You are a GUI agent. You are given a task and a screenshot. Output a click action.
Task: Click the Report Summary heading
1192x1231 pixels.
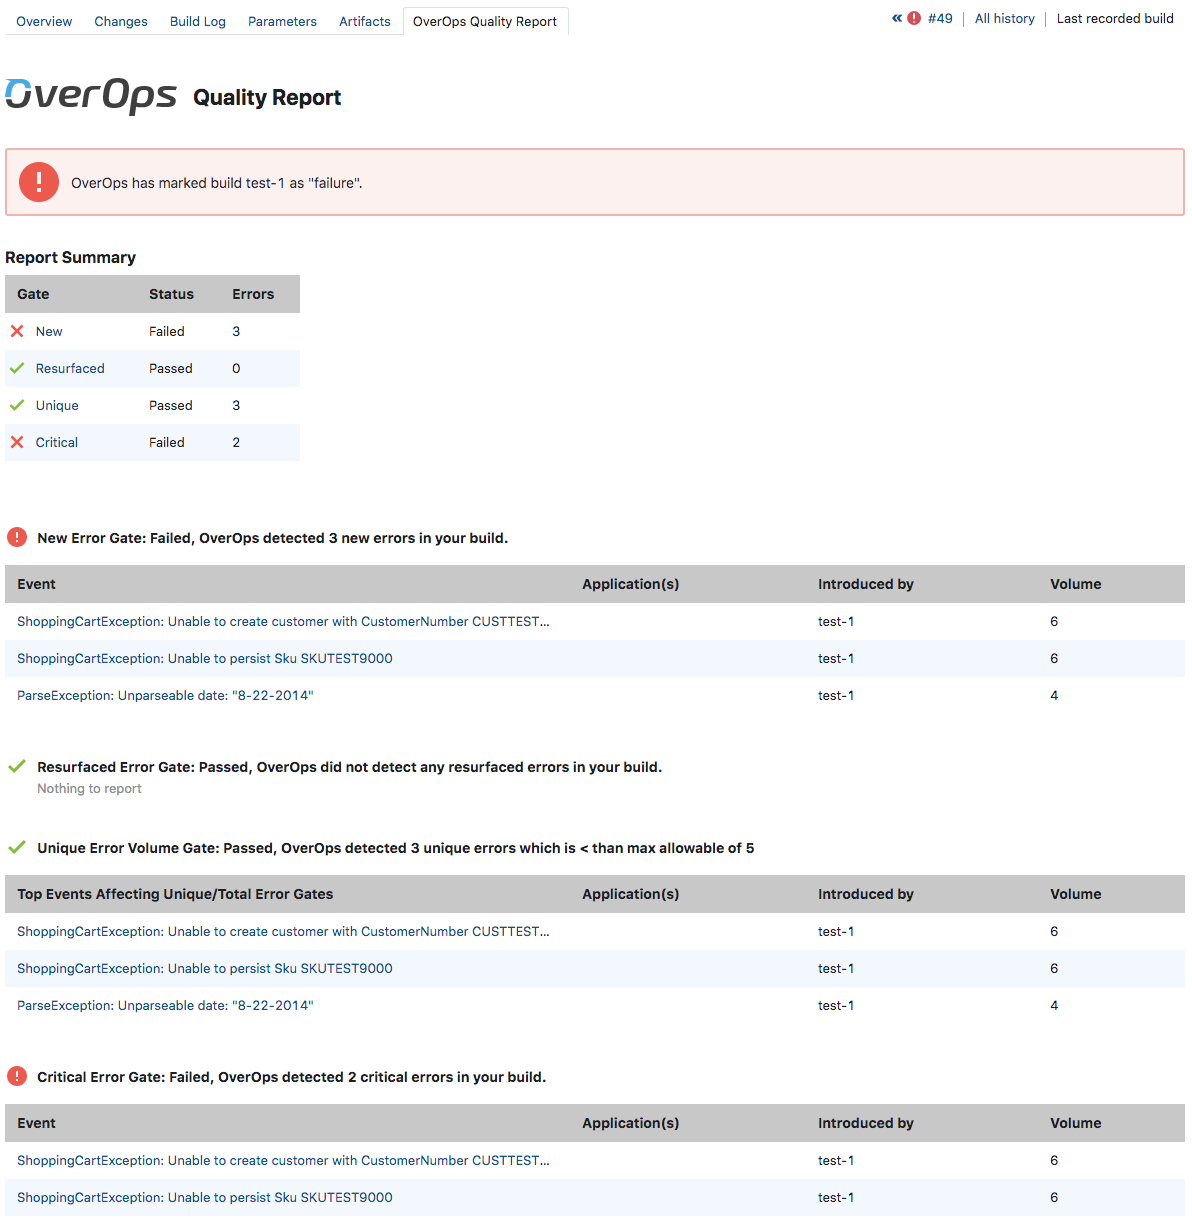pos(70,257)
